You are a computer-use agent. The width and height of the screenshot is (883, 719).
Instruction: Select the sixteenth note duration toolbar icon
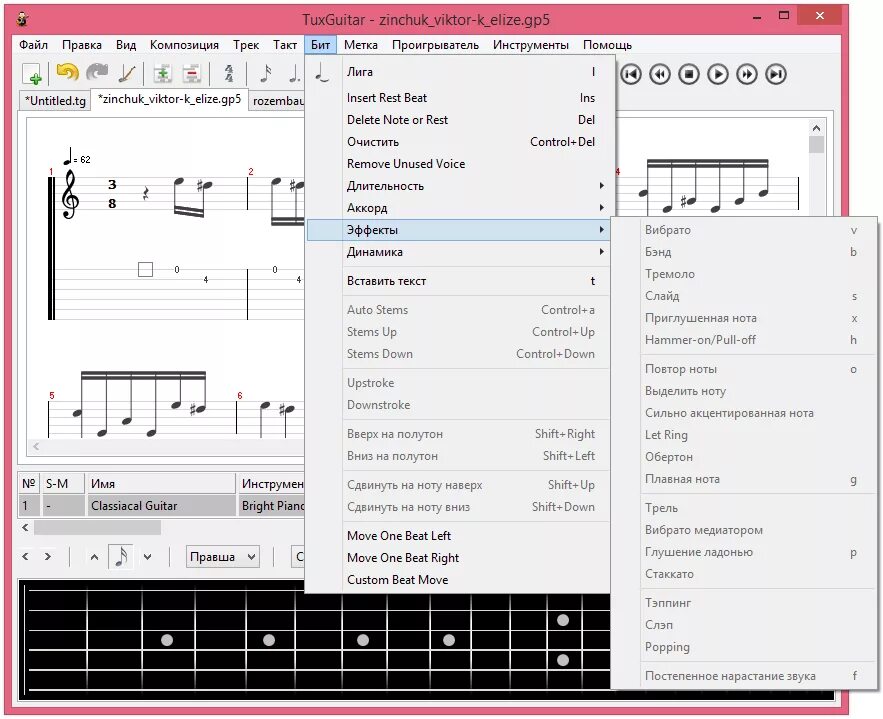pos(265,74)
